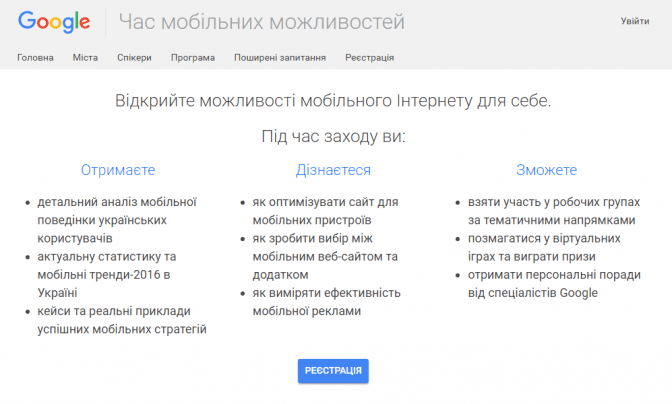
Task: Click the headline Відкрийте можливості мобільного Інтернету
Action: (x=333, y=101)
